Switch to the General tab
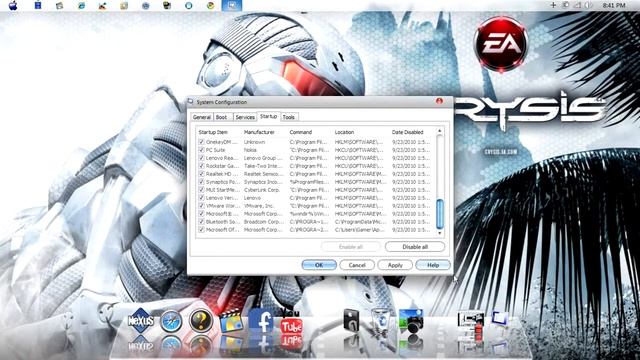The width and height of the screenshot is (640, 360). 202,117
